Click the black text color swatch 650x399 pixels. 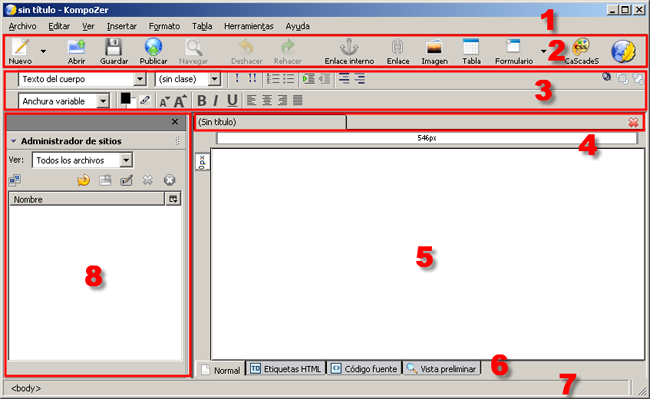click(x=126, y=99)
